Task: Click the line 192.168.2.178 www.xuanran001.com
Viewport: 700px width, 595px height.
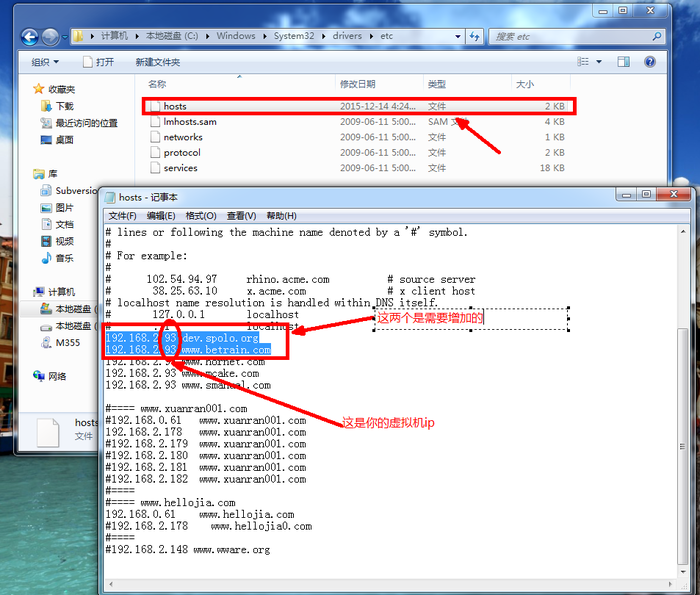Action: click(x=206, y=432)
